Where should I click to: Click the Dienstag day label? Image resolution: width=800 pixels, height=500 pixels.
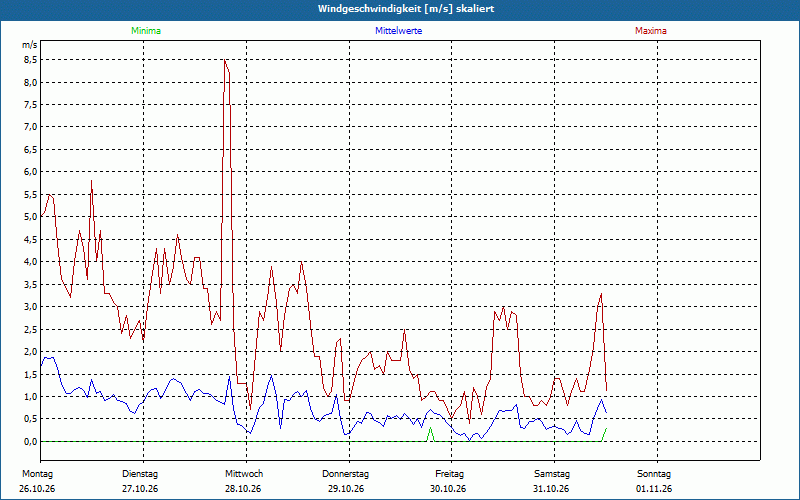point(140,474)
